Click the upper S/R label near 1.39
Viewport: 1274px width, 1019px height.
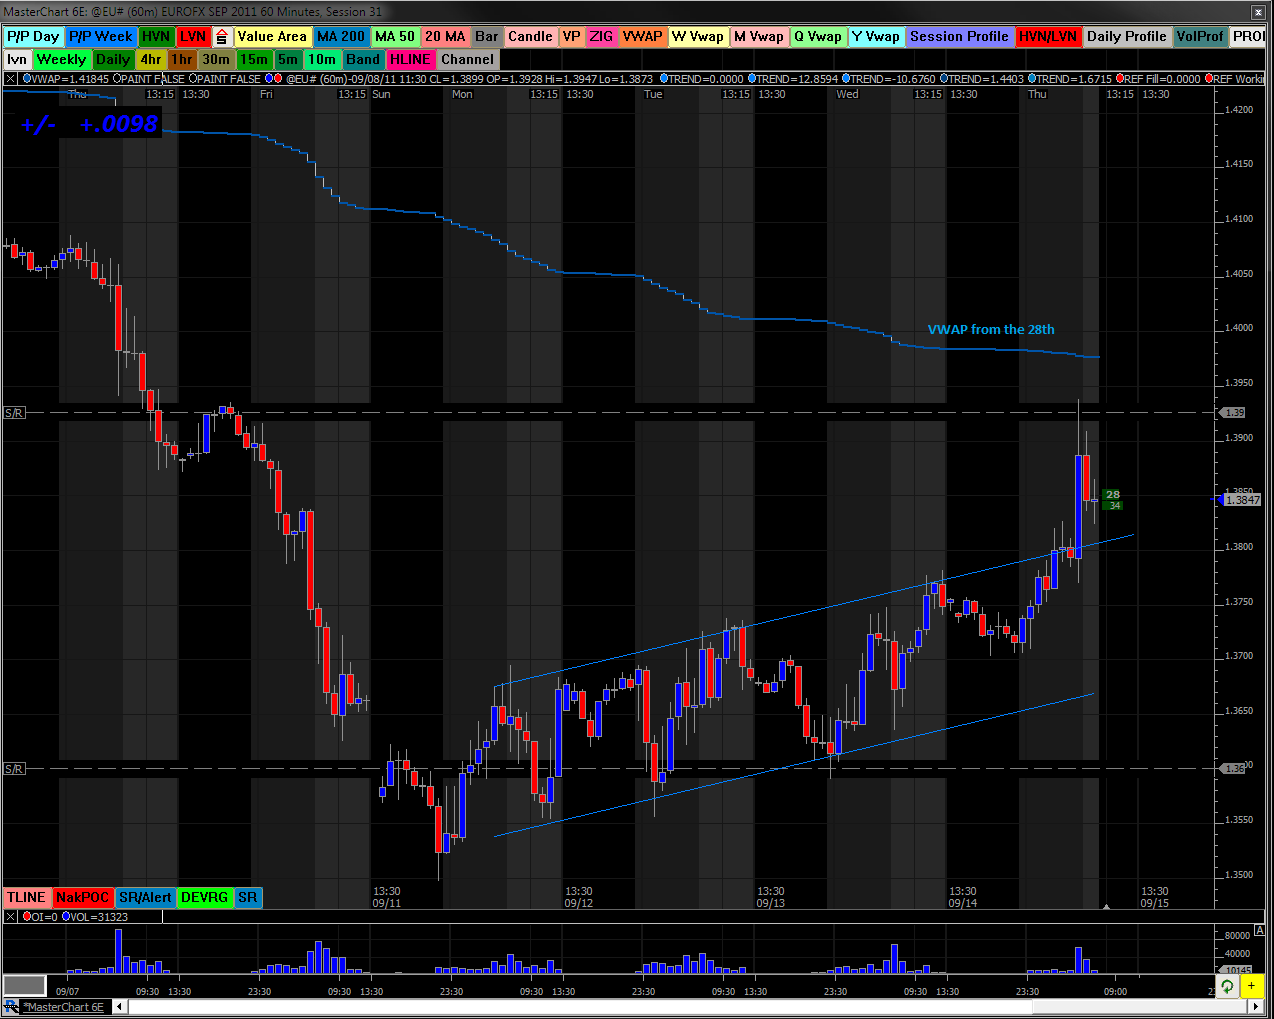coord(14,412)
